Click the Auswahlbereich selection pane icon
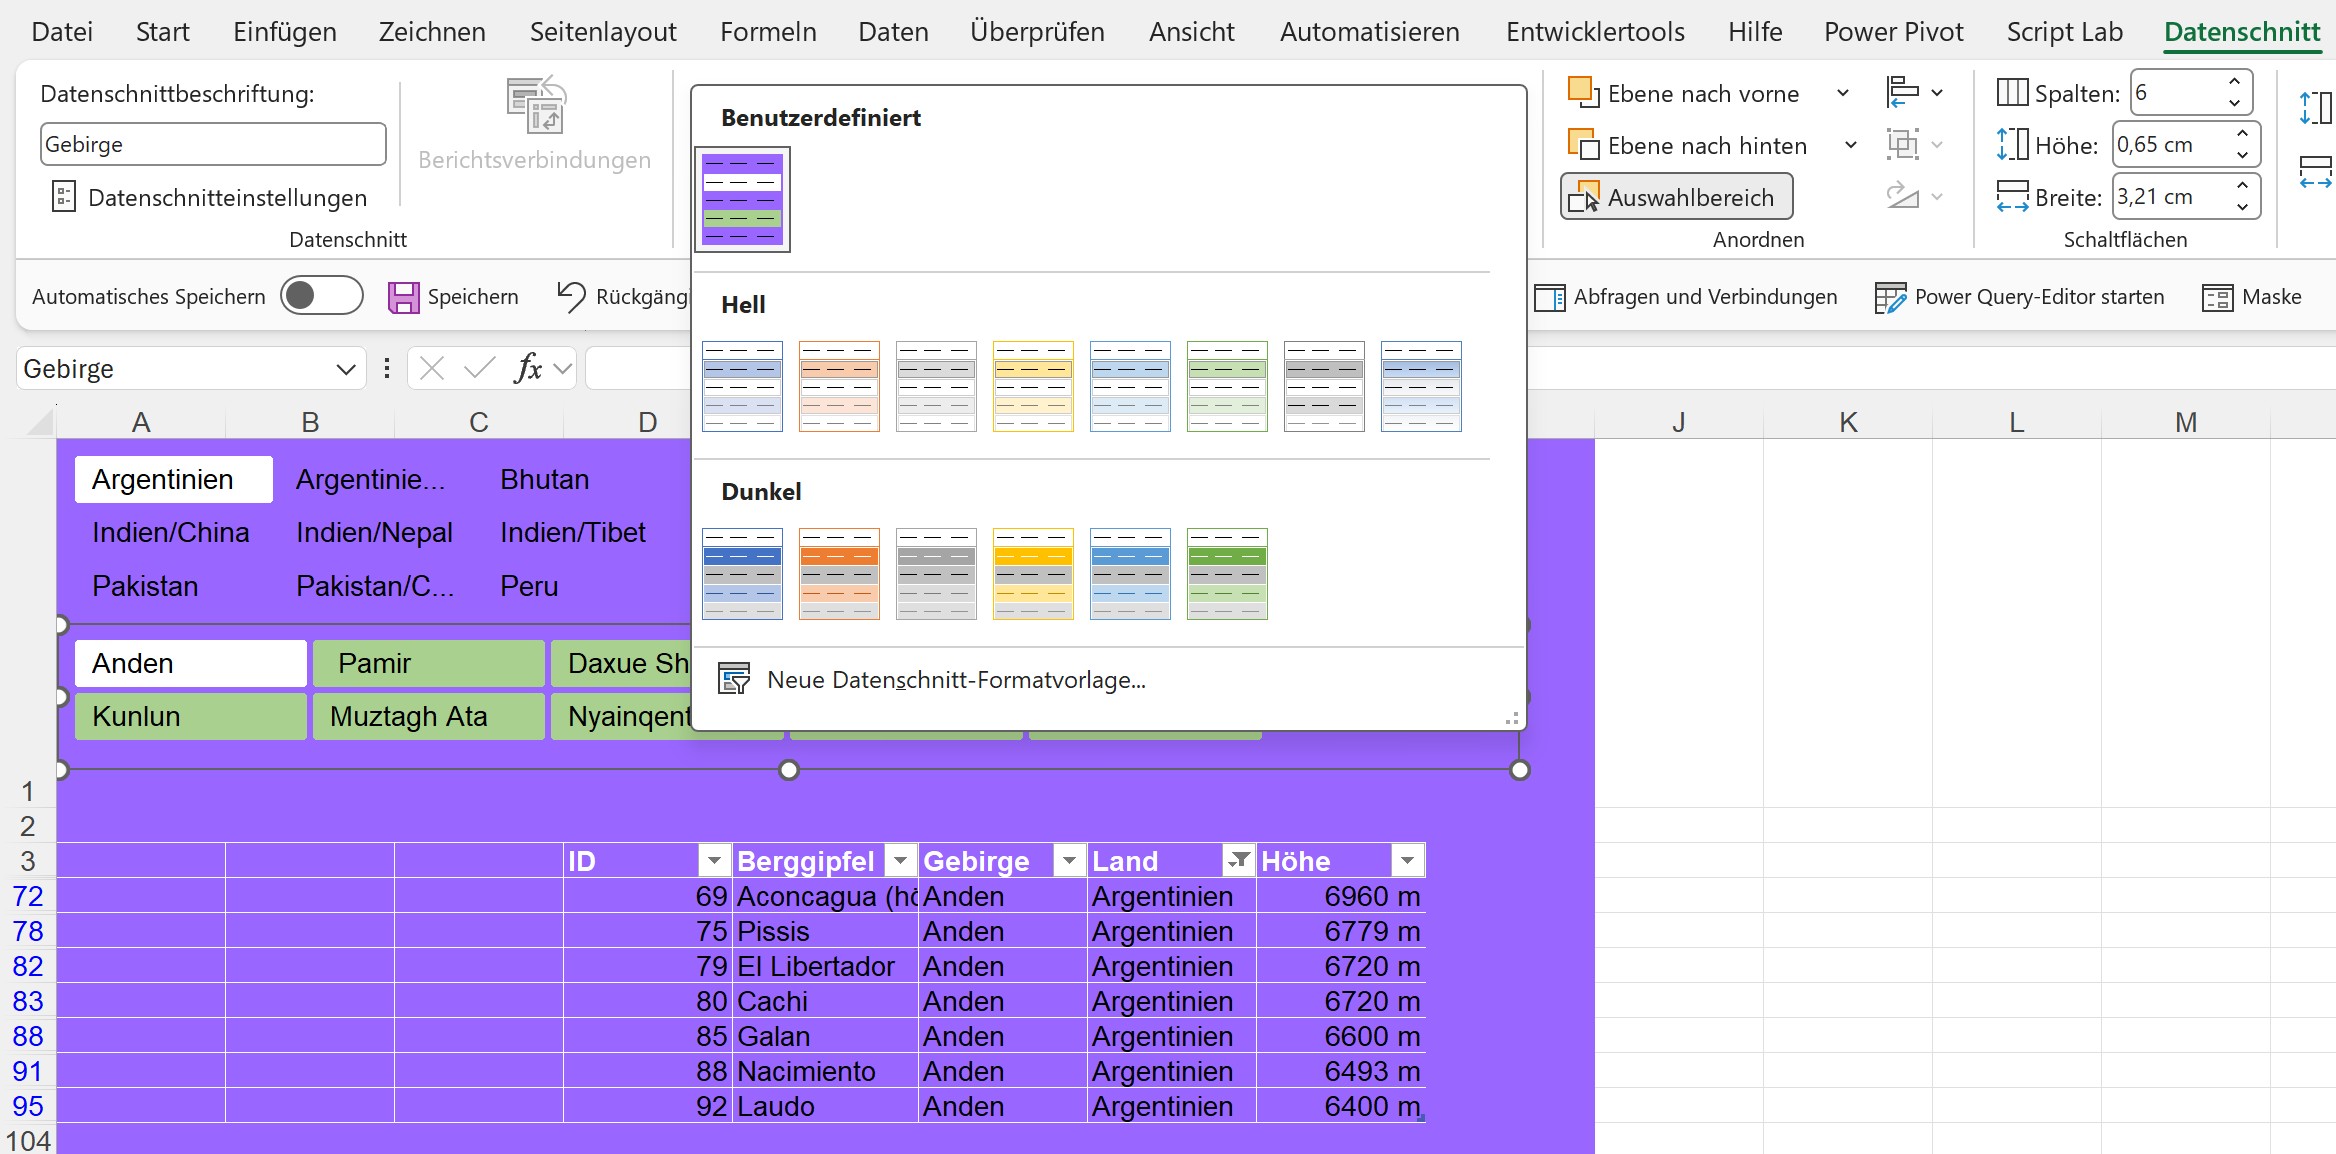The width and height of the screenshot is (2336, 1154). pyautogui.click(x=1583, y=197)
